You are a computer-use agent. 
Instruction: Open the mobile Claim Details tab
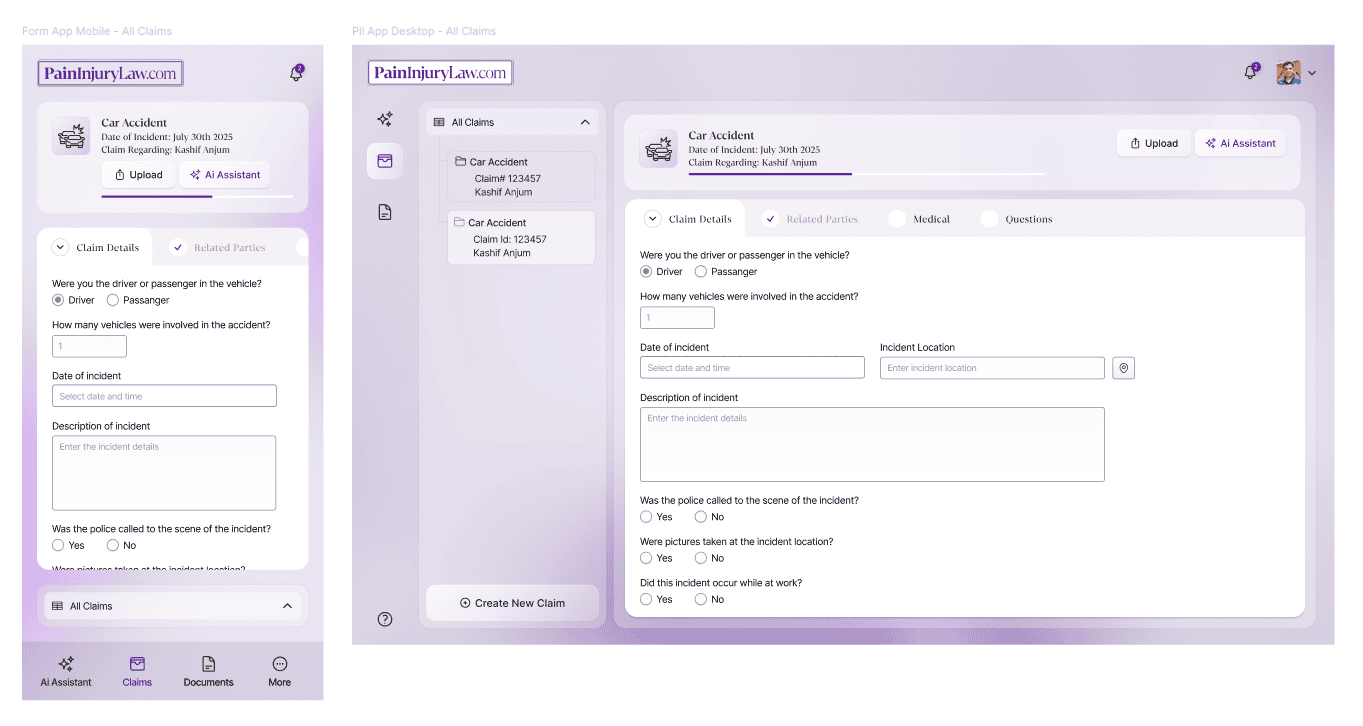click(95, 247)
